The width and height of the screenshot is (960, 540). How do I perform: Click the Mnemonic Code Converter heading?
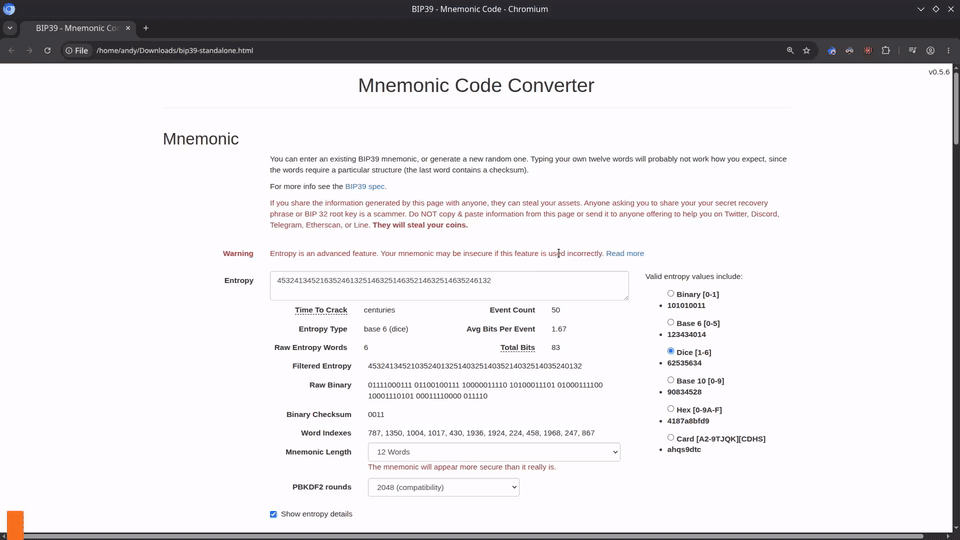pyautogui.click(x=476, y=86)
